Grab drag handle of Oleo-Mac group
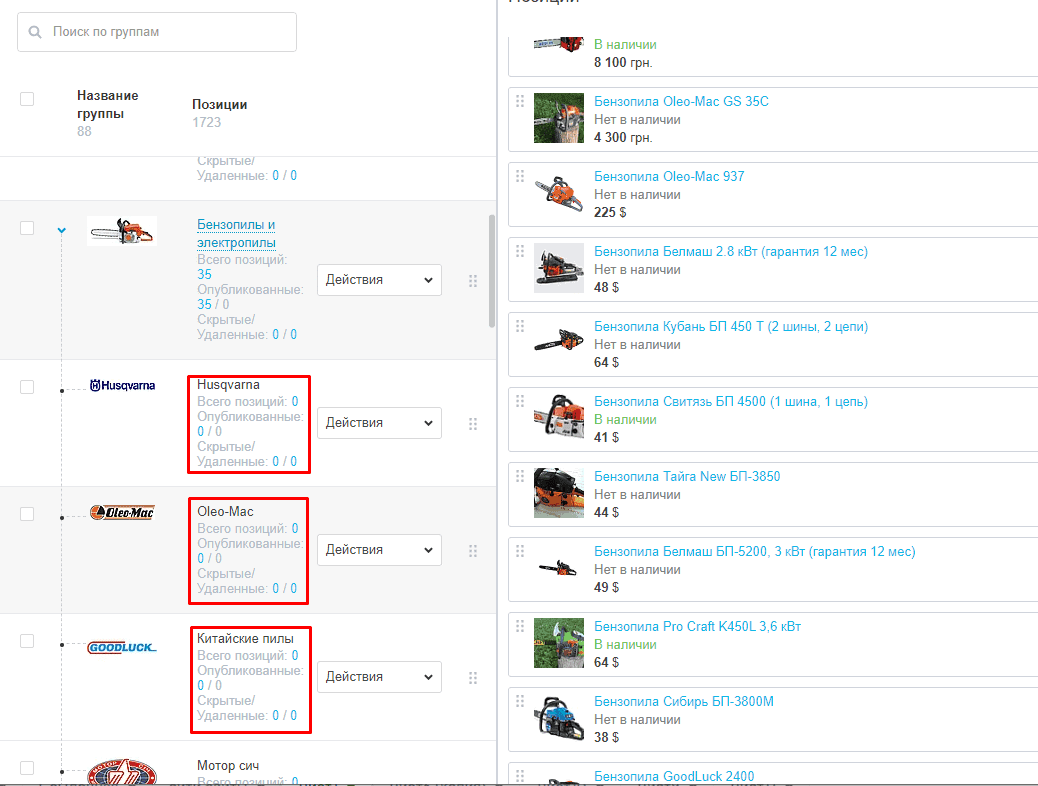This screenshot has height=786, width=1038. pyautogui.click(x=473, y=551)
